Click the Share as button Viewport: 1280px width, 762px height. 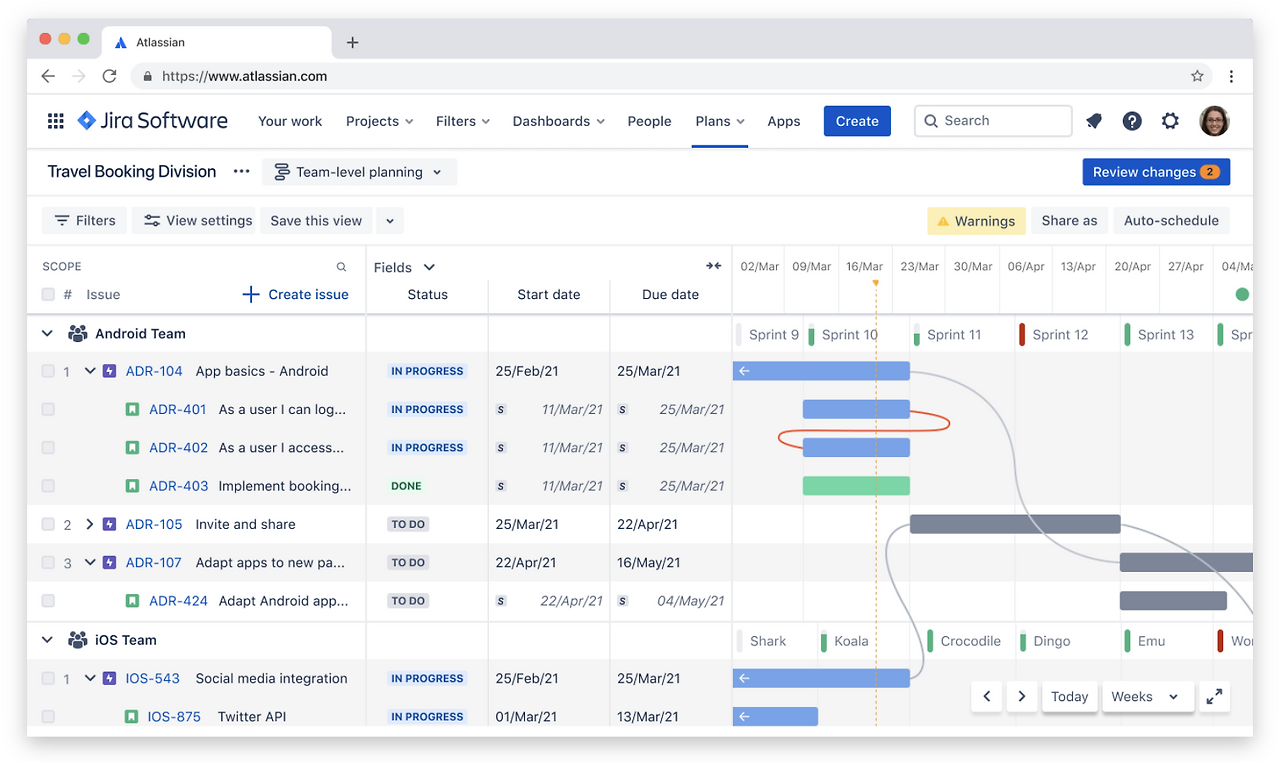1069,221
